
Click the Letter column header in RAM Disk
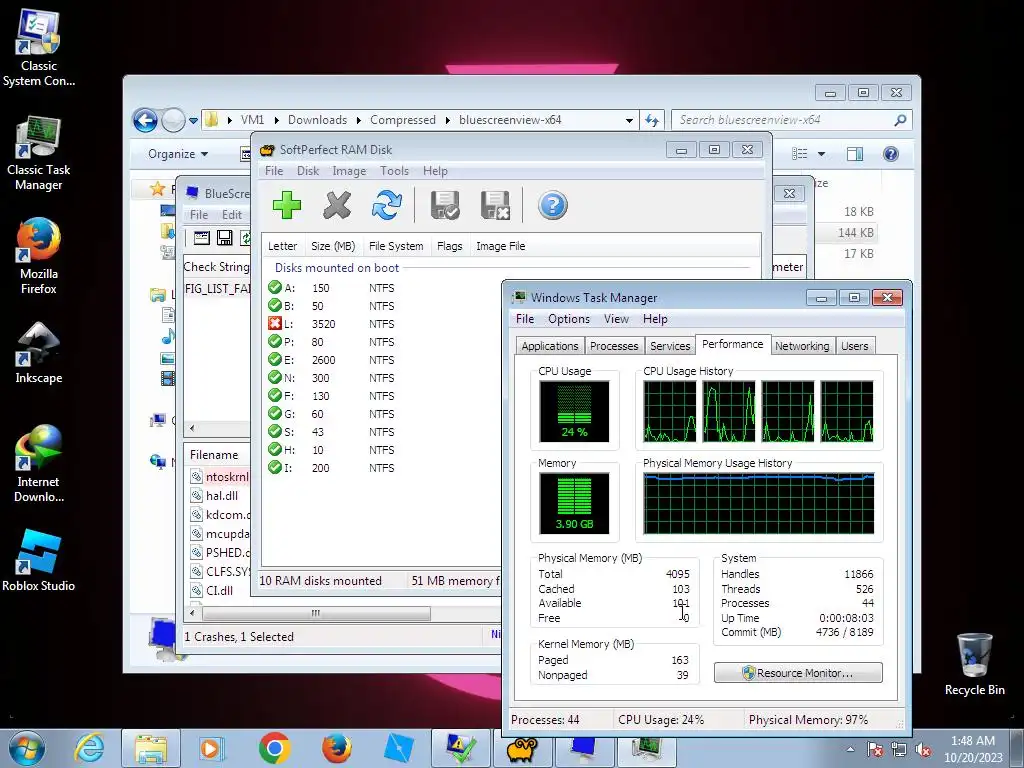click(x=283, y=246)
